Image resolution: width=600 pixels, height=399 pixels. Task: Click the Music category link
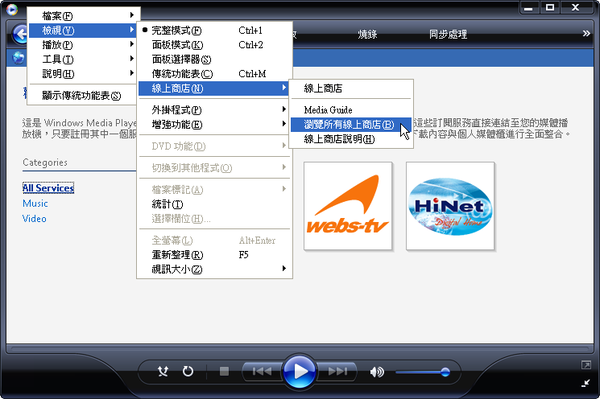pos(35,203)
